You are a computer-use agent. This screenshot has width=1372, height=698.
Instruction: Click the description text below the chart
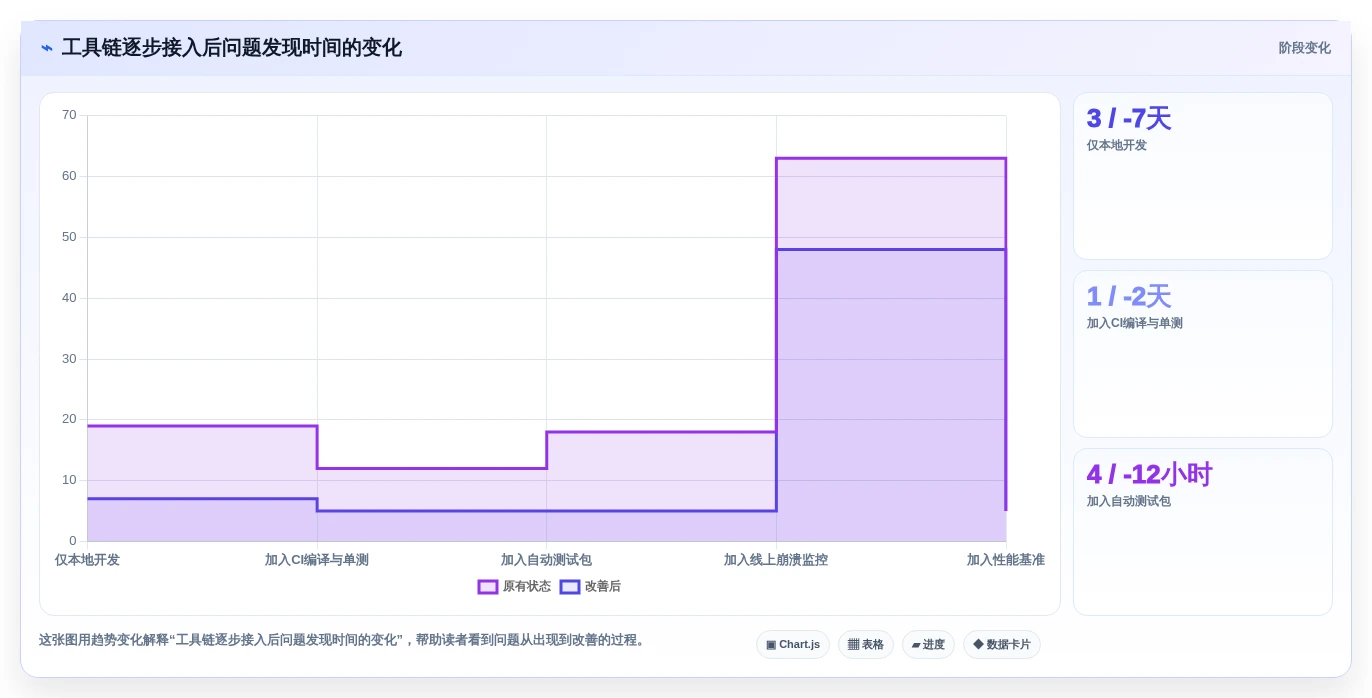click(x=344, y=640)
